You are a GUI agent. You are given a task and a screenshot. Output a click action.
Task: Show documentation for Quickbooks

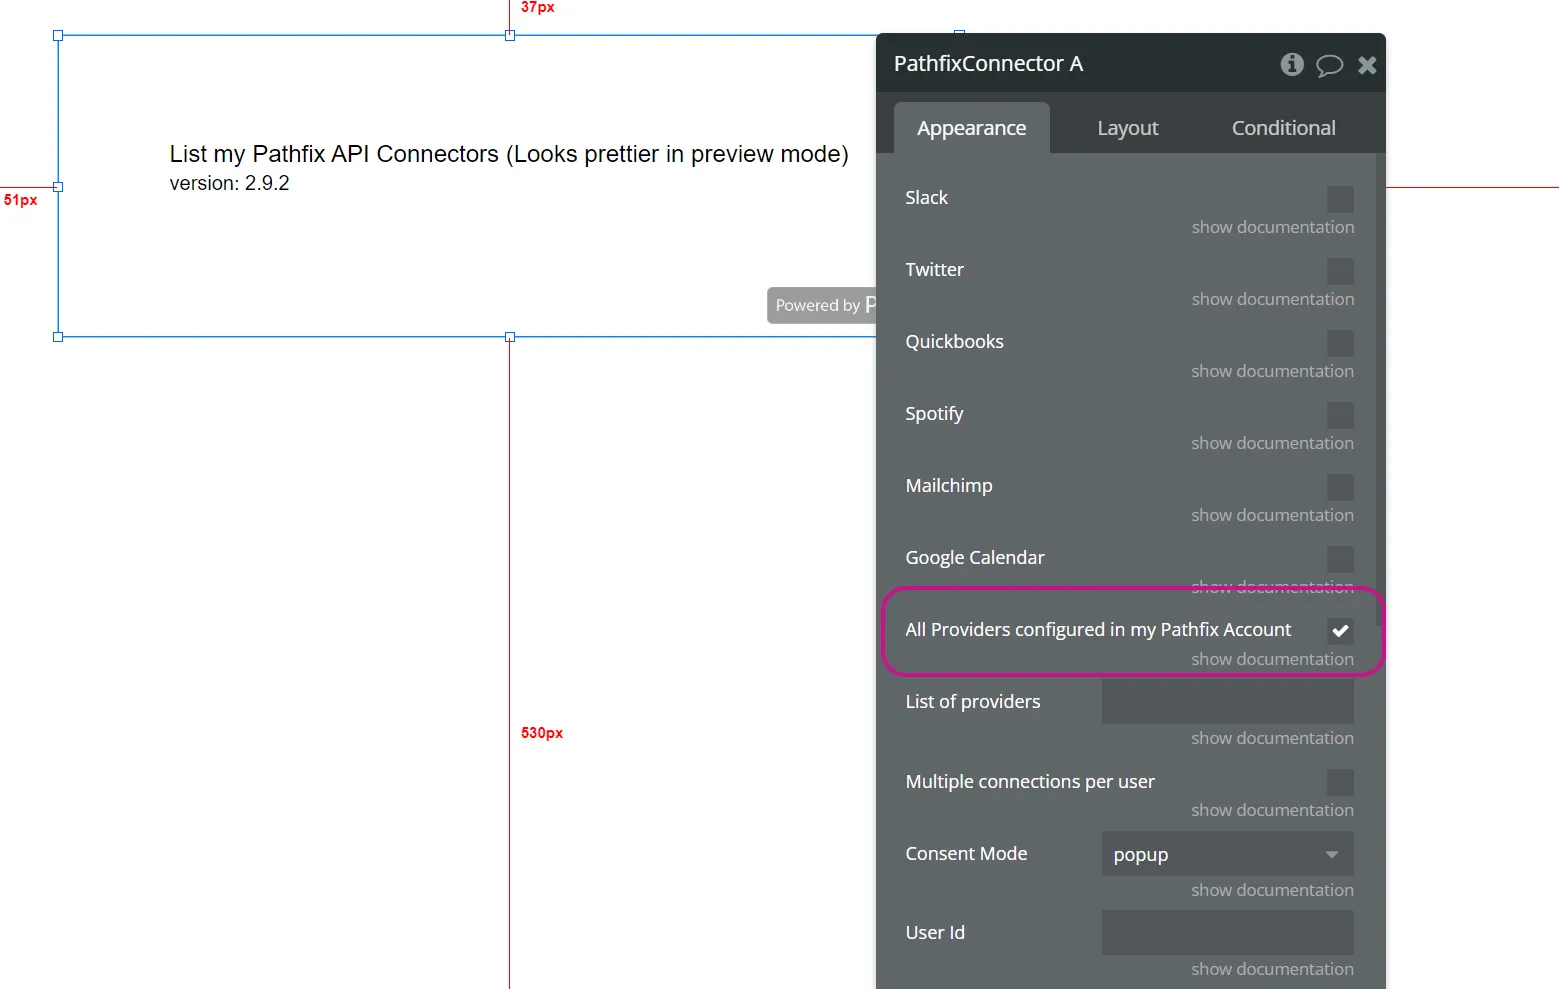(1273, 371)
